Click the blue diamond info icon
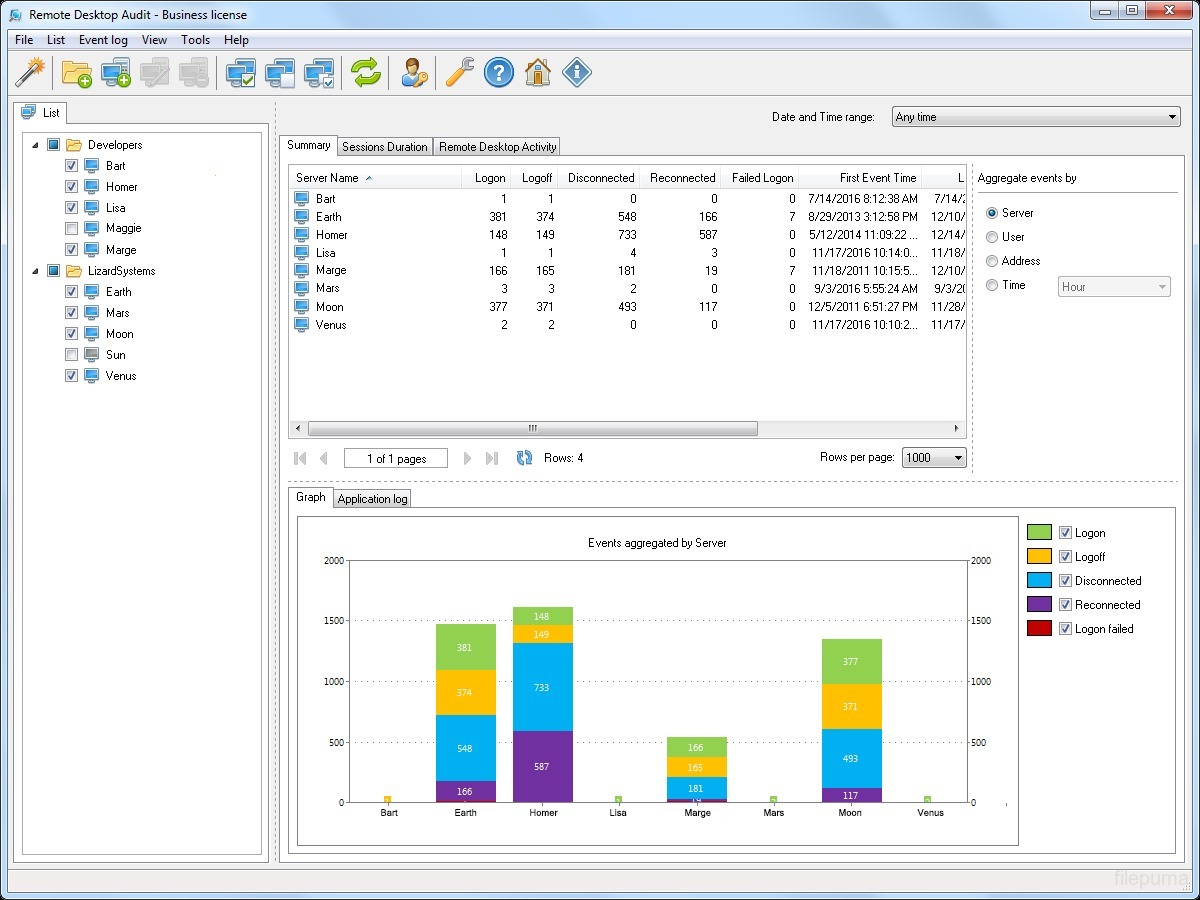Screen dimensions: 1200x900 coord(577,73)
